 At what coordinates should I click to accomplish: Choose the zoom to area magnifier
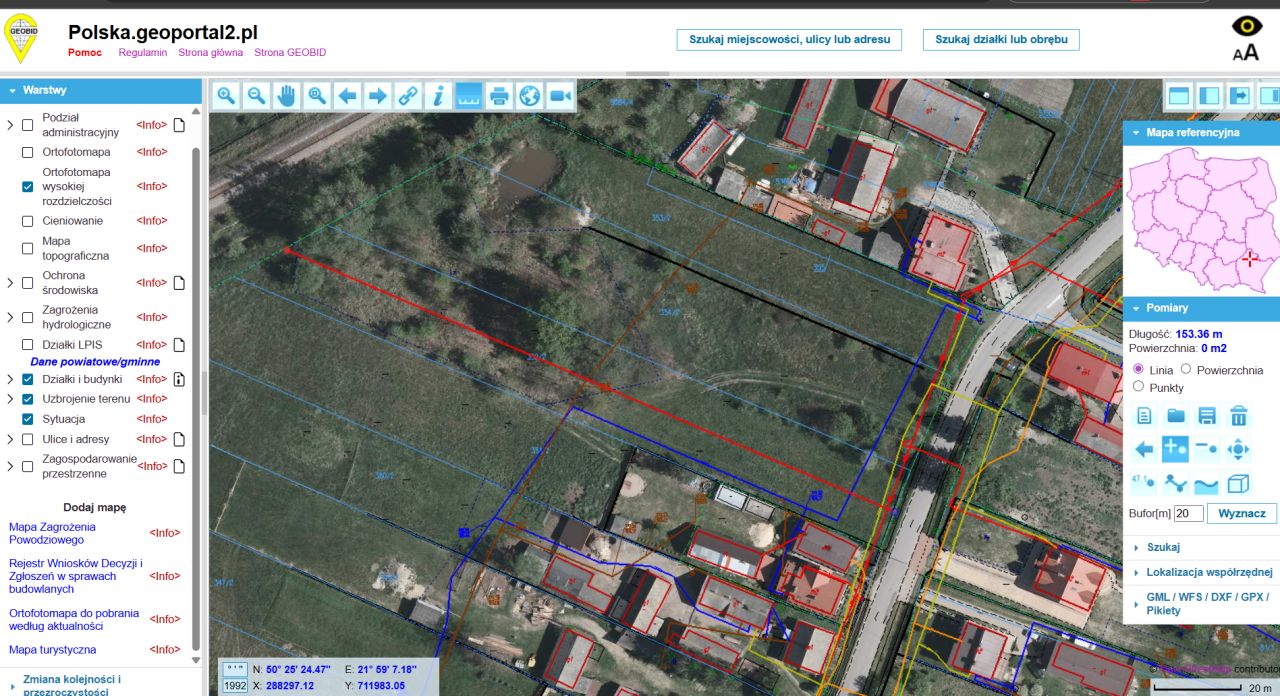(317, 96)
